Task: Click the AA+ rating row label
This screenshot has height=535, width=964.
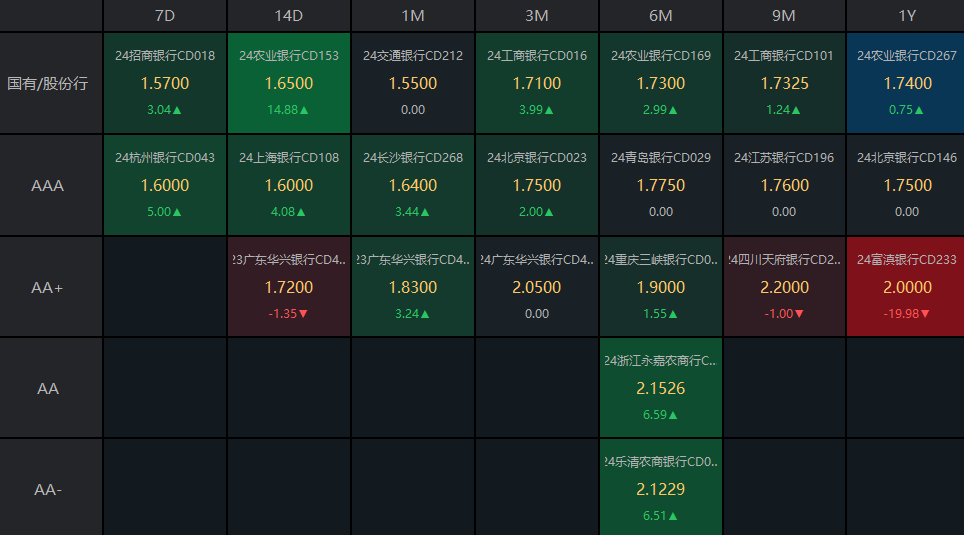Action: (48, 287)
